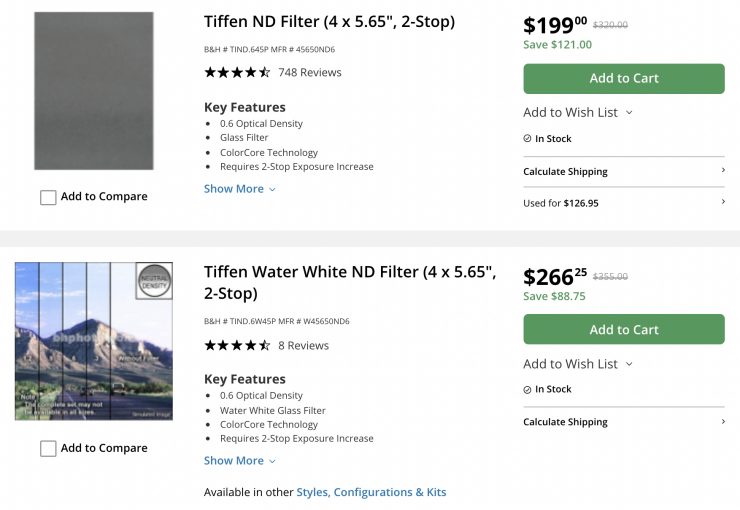View the 8 Reviews link
This screenshot has height=510, width=740.
(x=303, y=345)
